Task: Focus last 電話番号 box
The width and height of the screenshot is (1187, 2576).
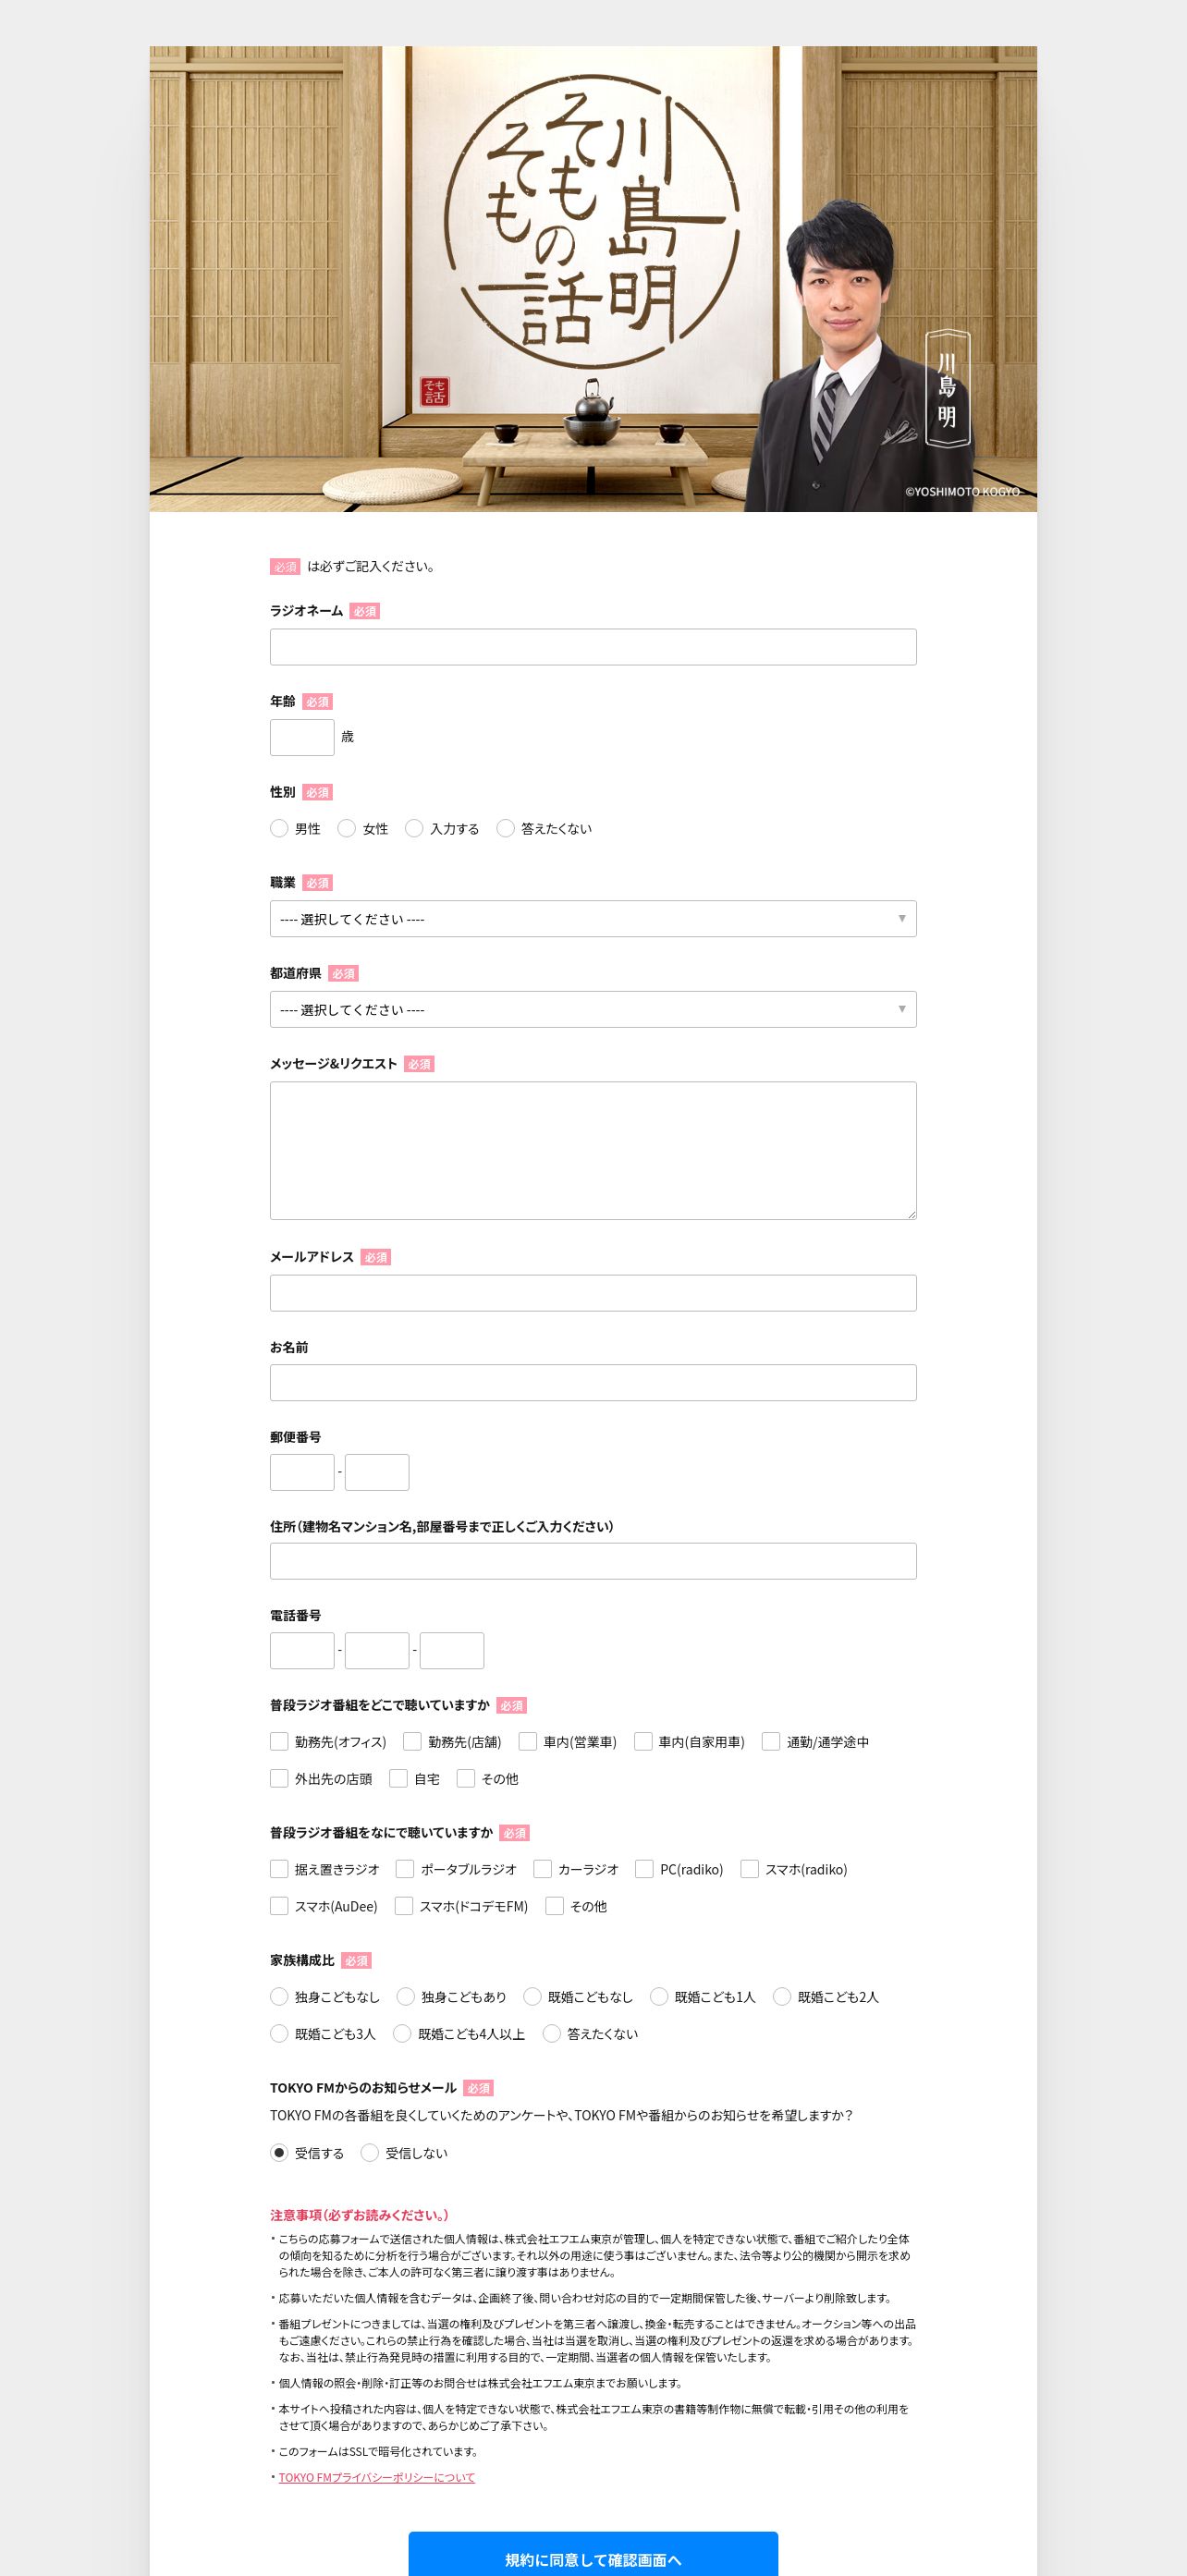Action: click(452, 1651)
